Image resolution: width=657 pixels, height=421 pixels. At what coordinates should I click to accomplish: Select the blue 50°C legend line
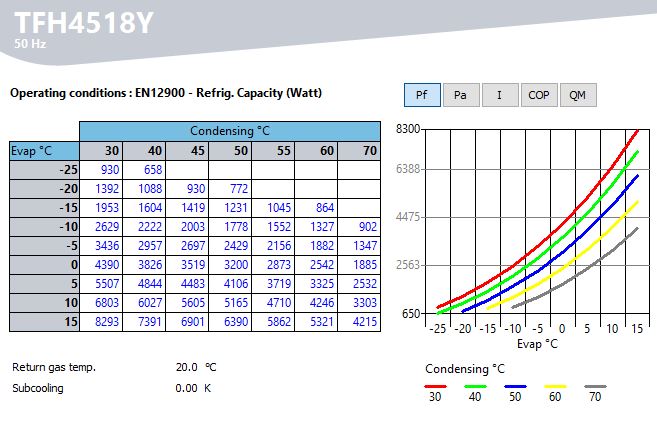[516, 386]
